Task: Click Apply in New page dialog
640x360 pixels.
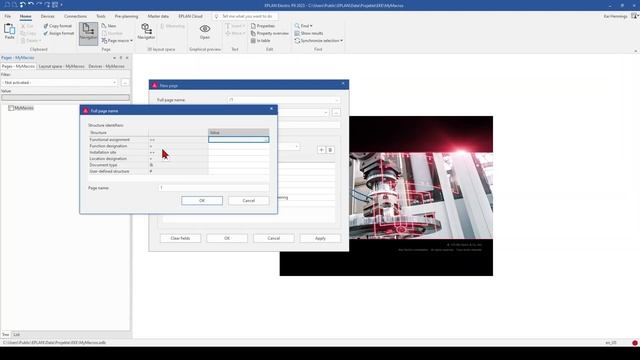Action: 320,238
